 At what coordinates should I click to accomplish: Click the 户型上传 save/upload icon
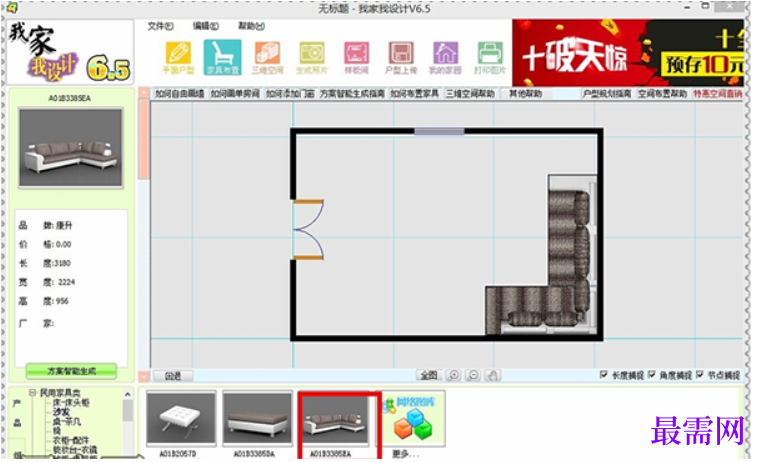point(401,57)
